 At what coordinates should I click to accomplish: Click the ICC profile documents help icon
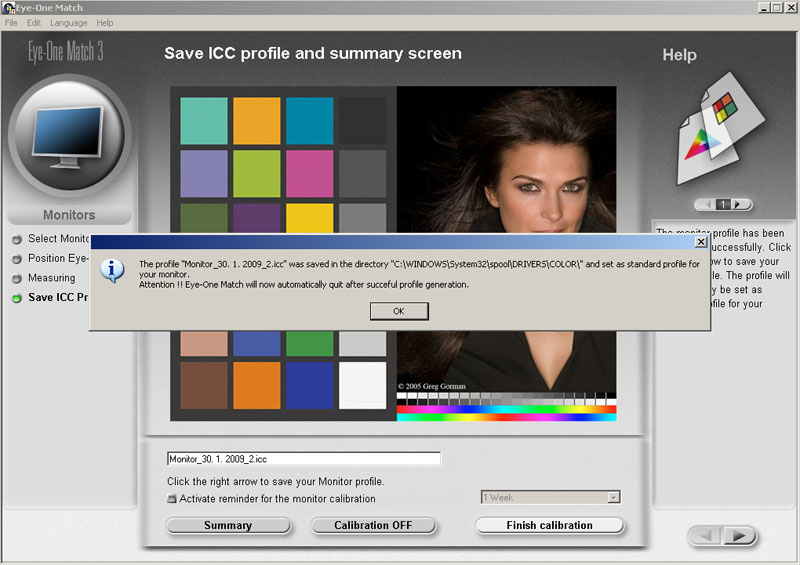click(x=720, y=129)
